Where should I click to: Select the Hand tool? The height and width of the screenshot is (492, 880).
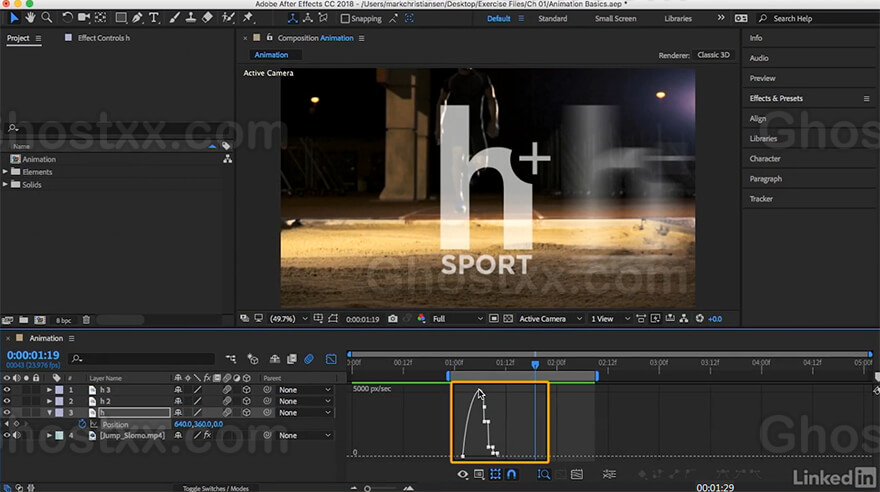[x=30, y=18]
